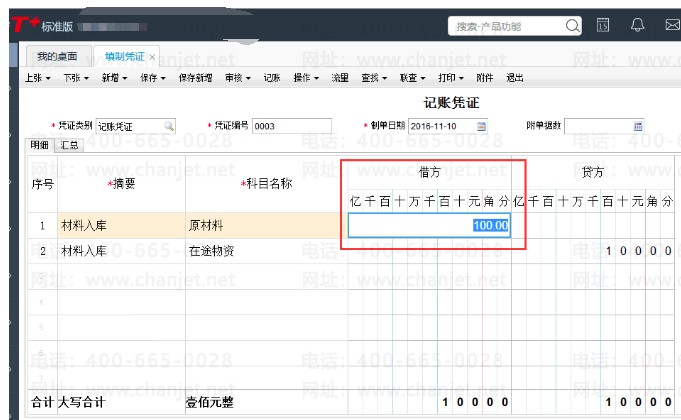Click sequence number 1 cell
This screenshot has width=681, height=420.
click(43, 225)
